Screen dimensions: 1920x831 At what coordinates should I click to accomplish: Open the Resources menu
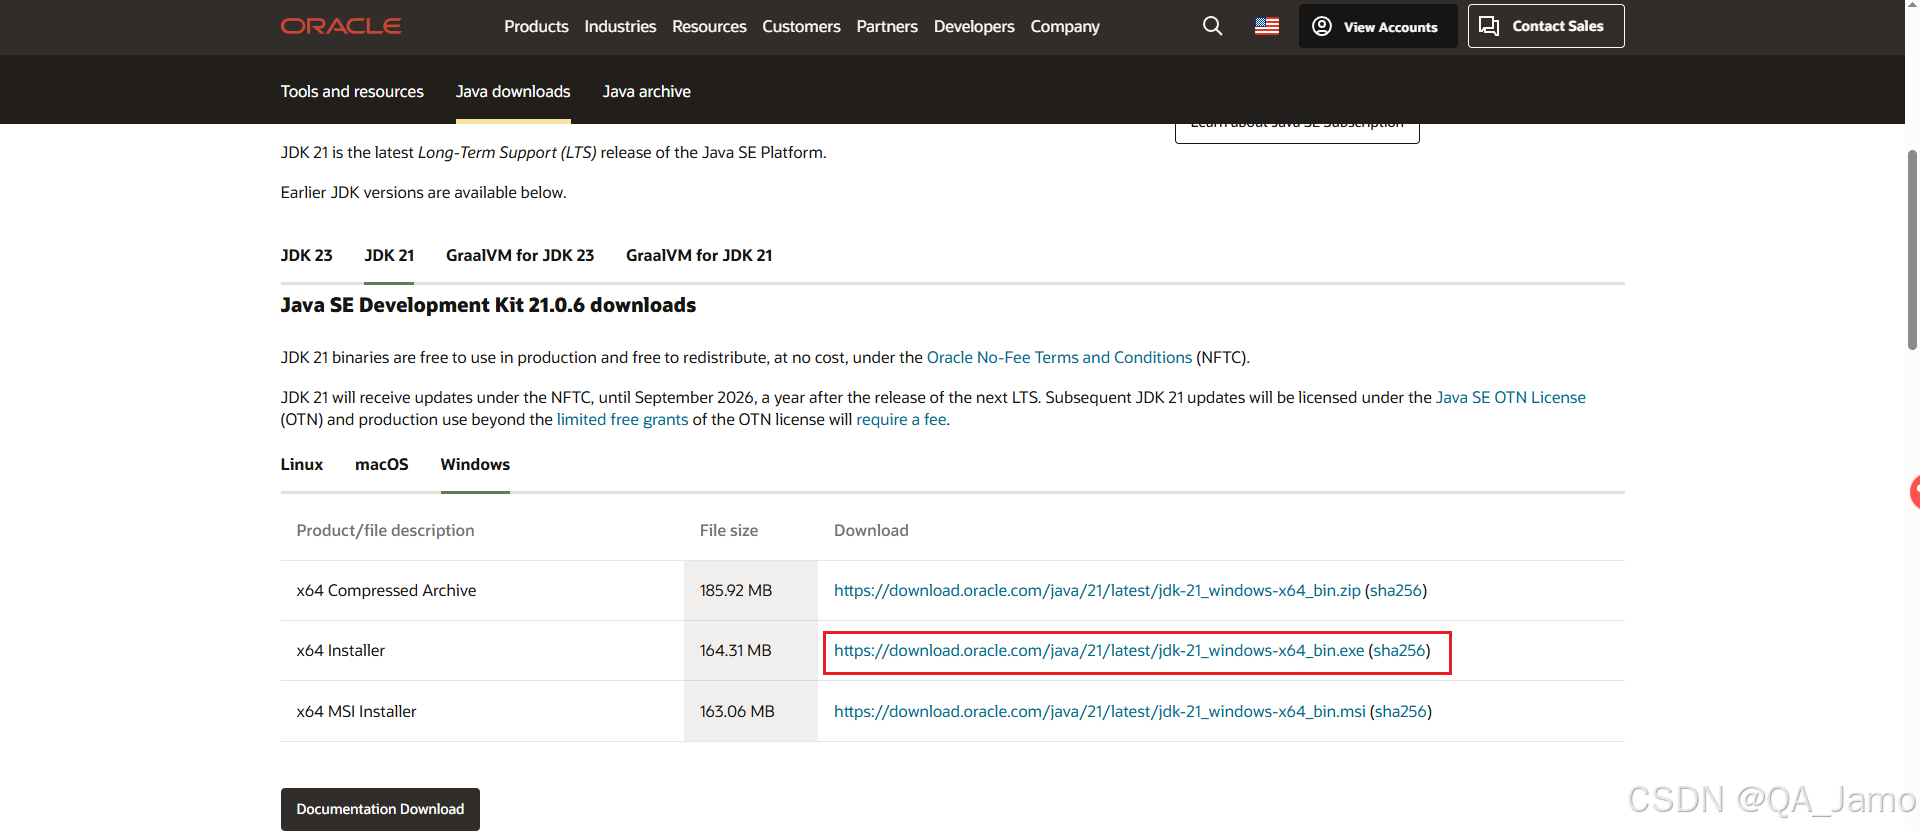(x=709, y=26)
